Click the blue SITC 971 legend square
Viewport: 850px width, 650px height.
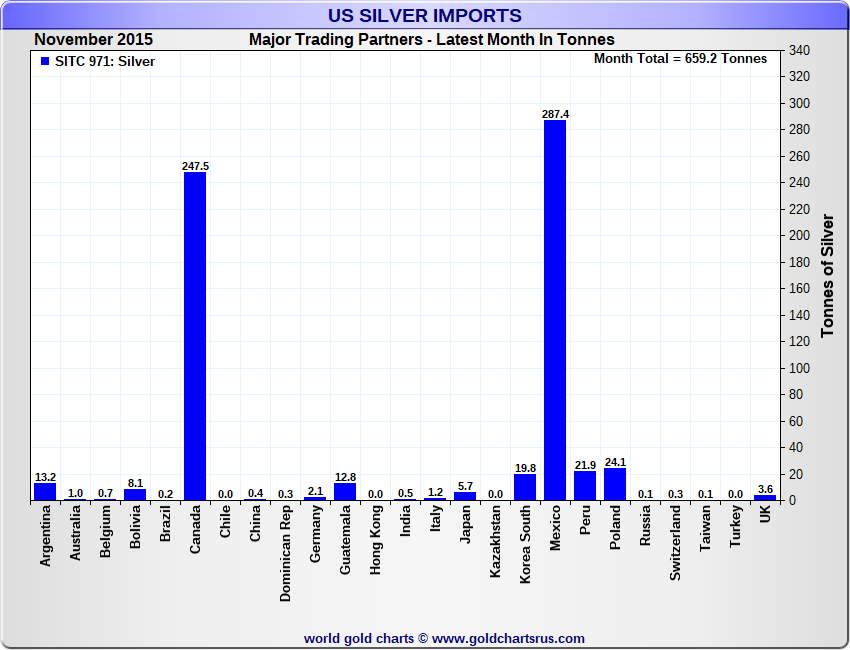click(44, 62)
